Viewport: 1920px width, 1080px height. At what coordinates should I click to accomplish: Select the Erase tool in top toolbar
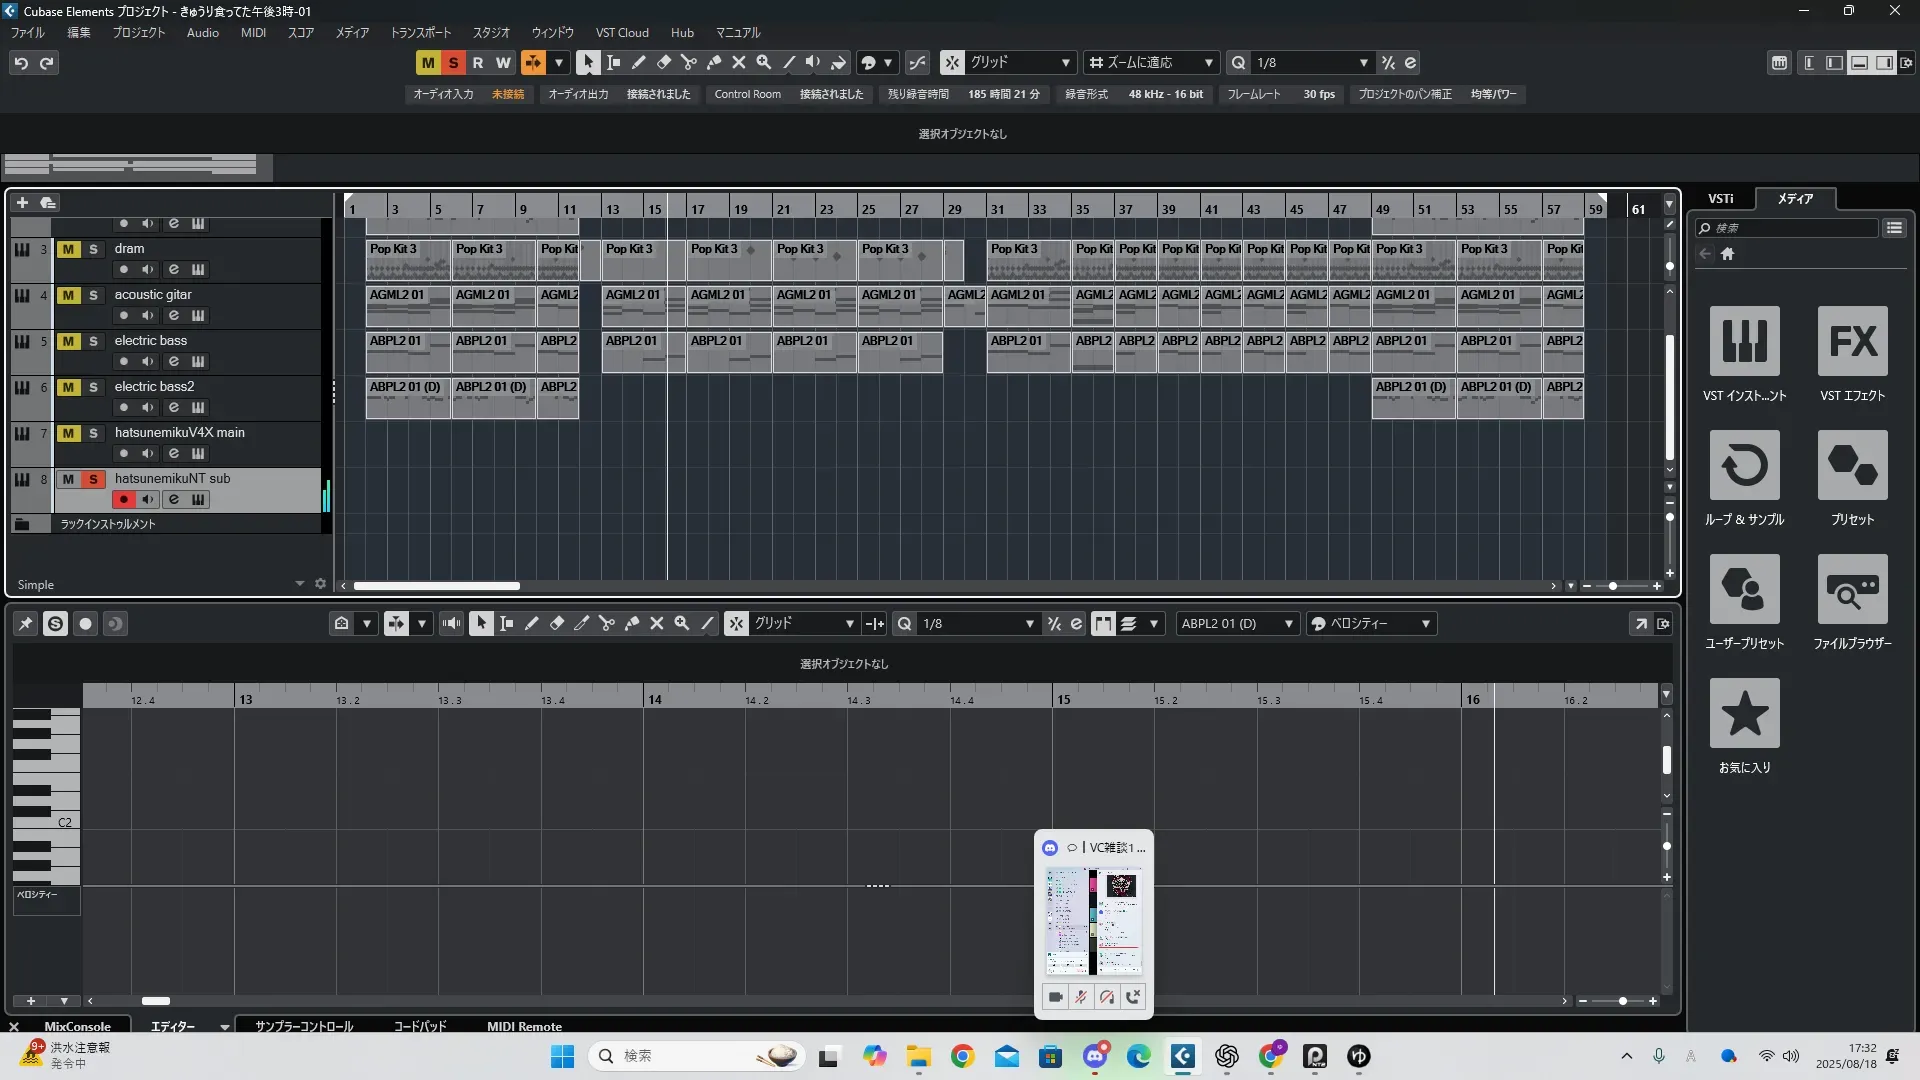coord(663,62)
